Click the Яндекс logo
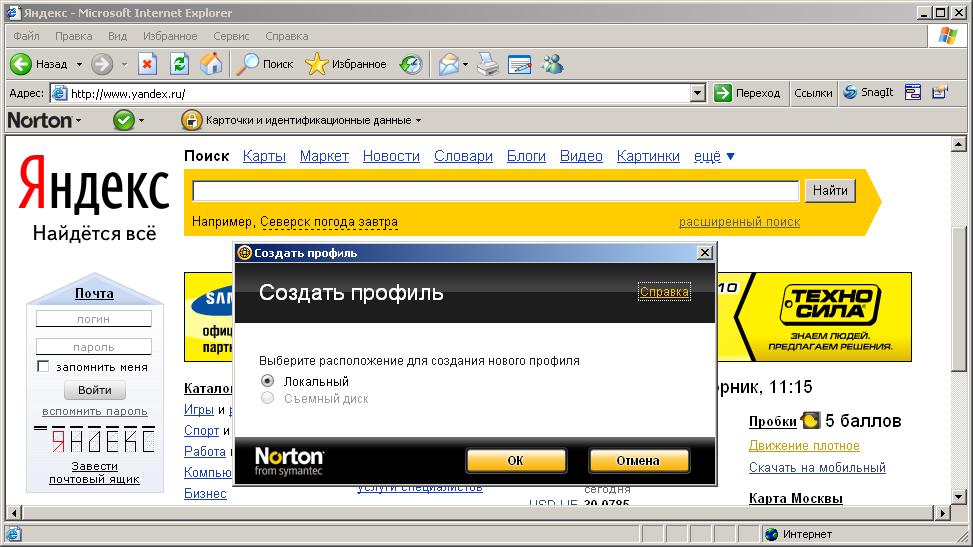Image resolution: width=973 pixels, height=547 pixels. click(x=94, y=183)
